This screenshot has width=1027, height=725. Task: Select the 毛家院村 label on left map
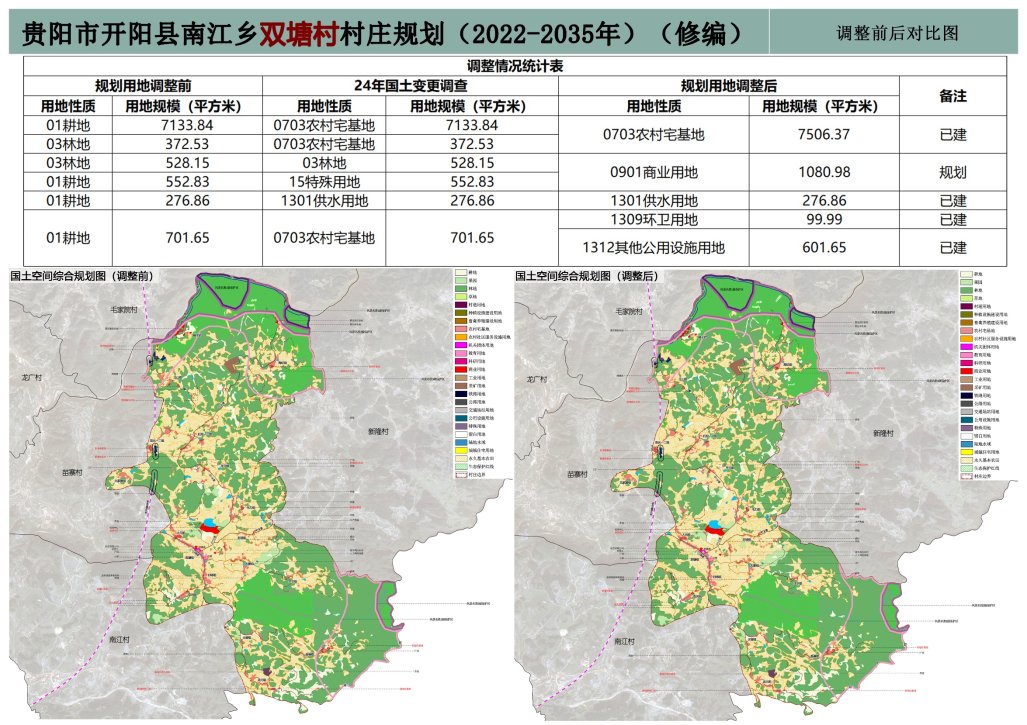pos(124,310)
